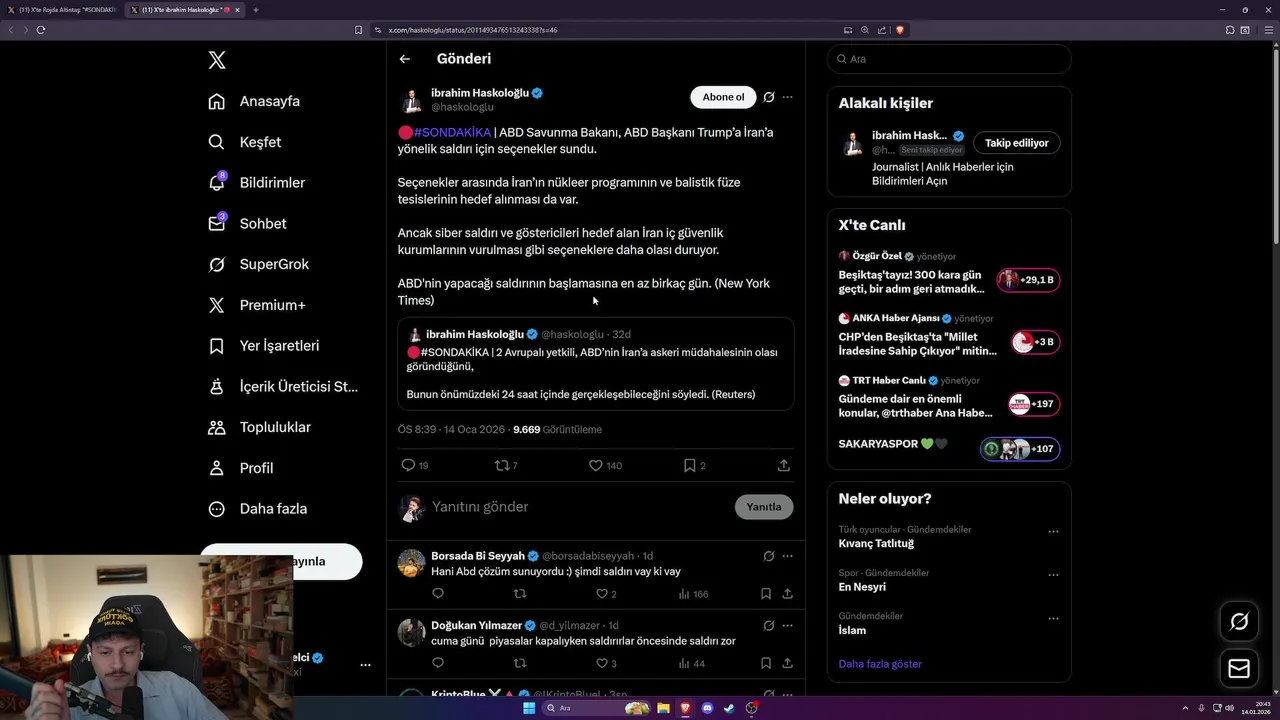Open Windows Start menu

click(529, 708)
